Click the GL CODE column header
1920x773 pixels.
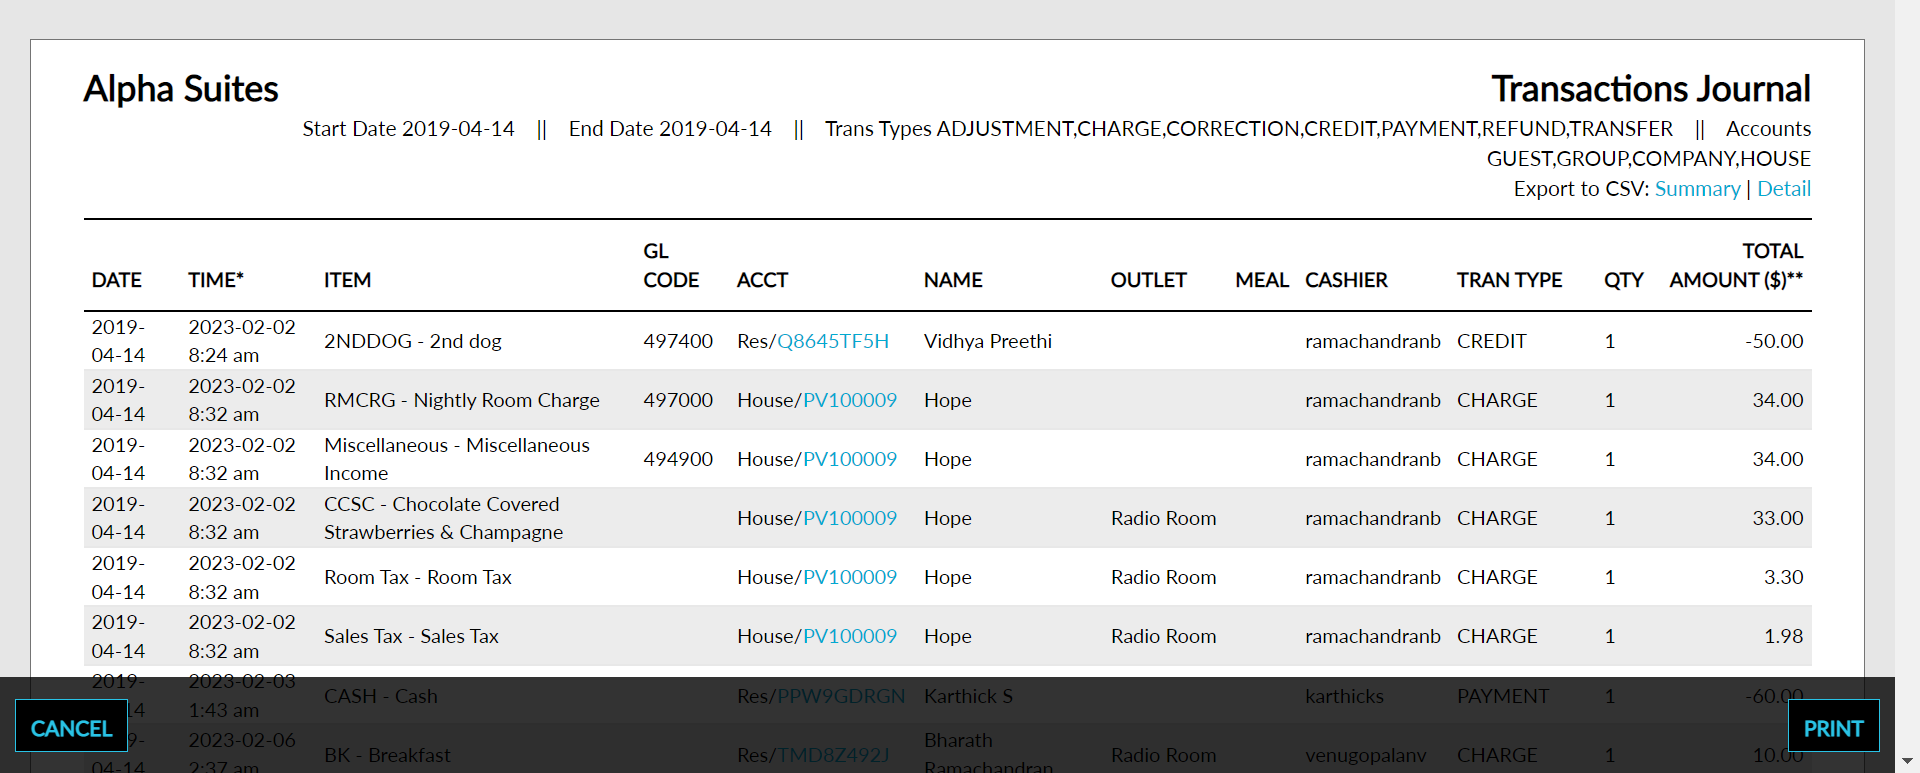671,265
